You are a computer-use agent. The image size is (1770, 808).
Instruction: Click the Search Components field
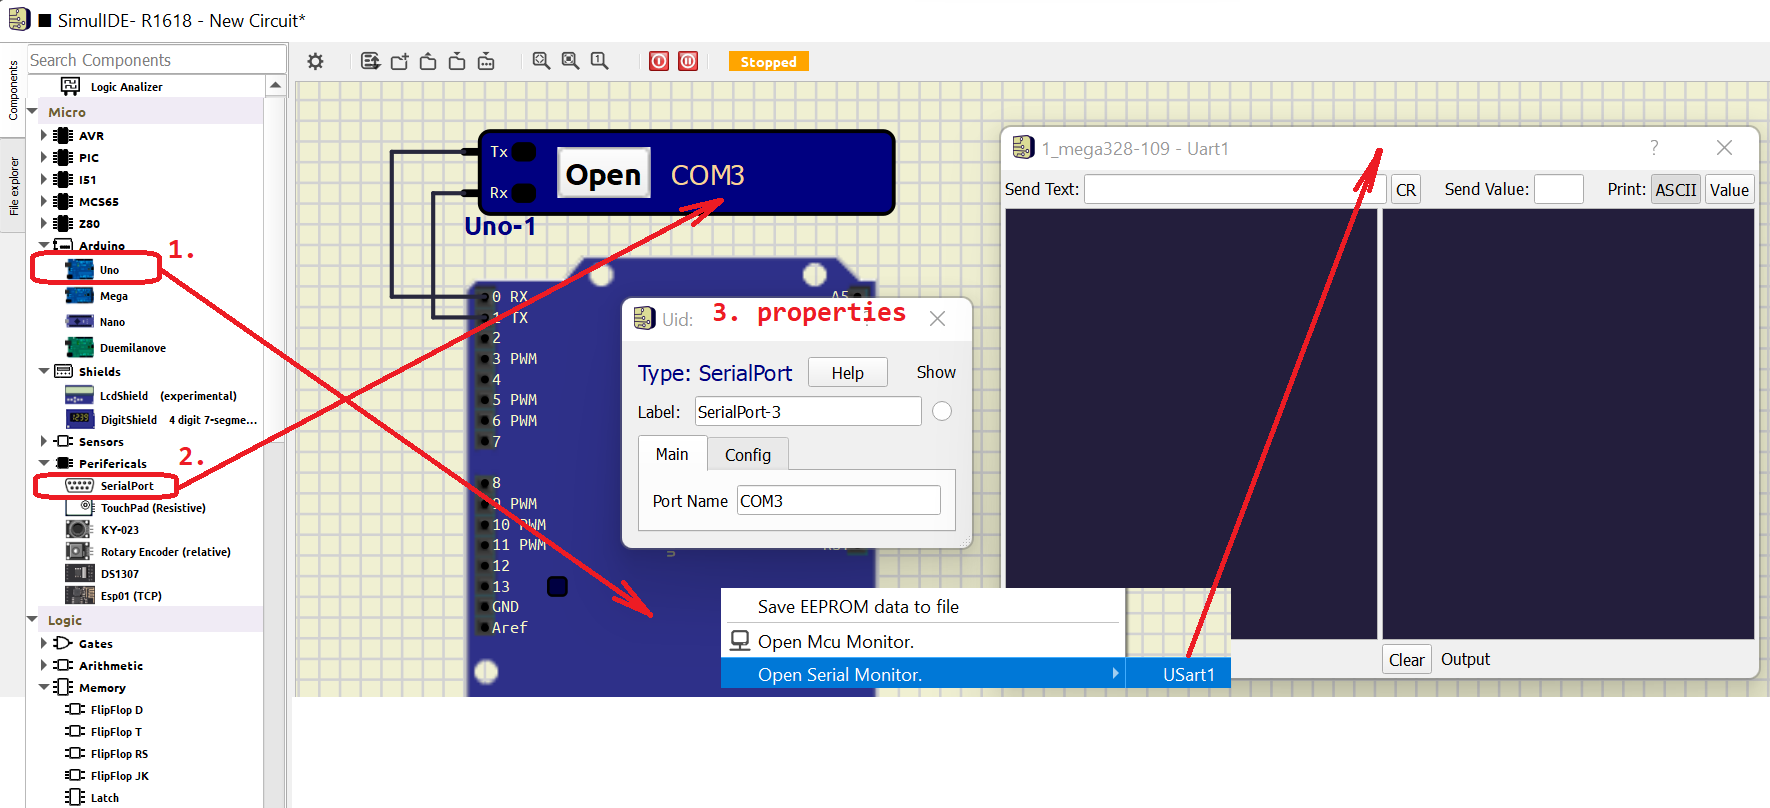(x=156, y=60)
